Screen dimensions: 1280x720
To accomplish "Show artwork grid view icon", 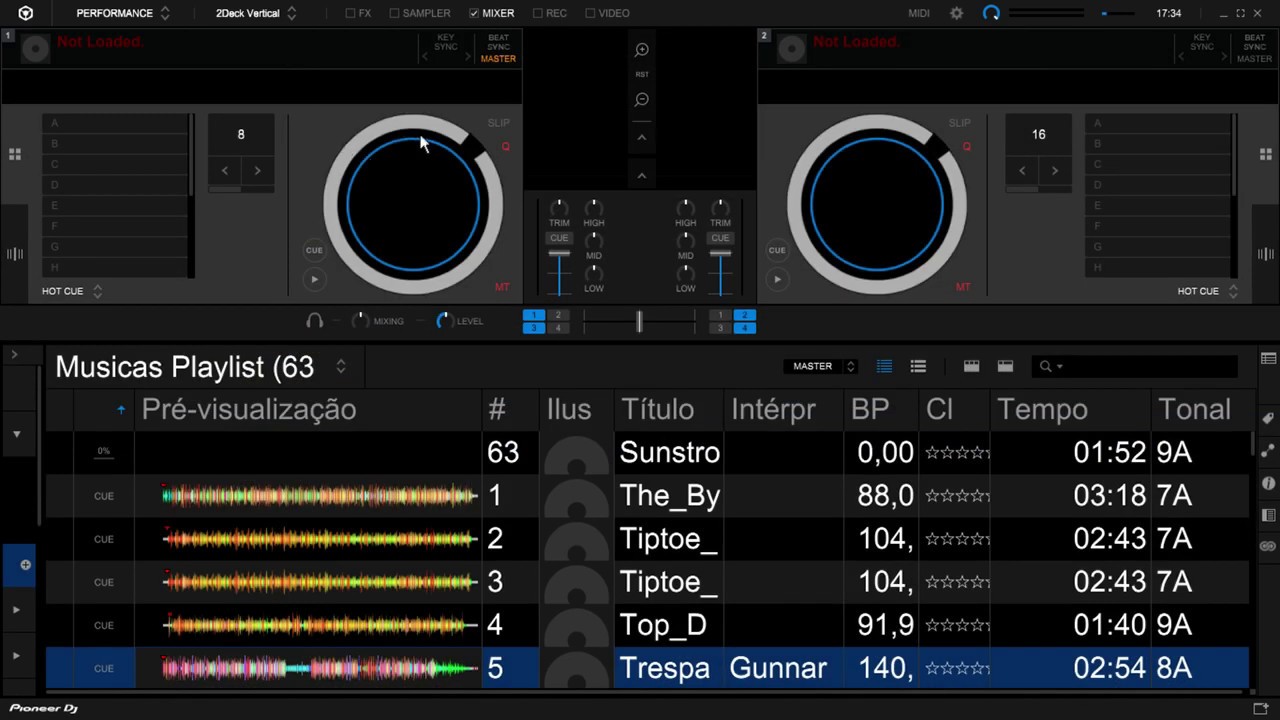I will [x=971, y=367].
